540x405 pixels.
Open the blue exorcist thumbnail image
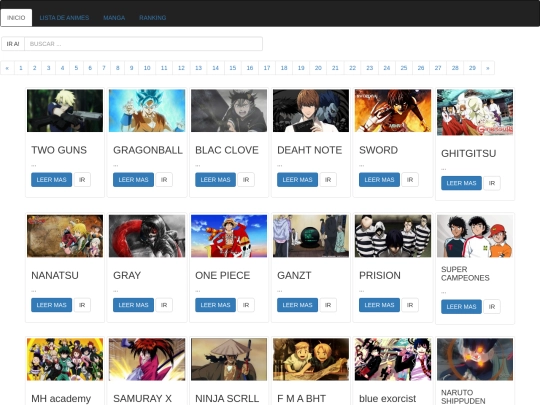(x=393, y=359)
